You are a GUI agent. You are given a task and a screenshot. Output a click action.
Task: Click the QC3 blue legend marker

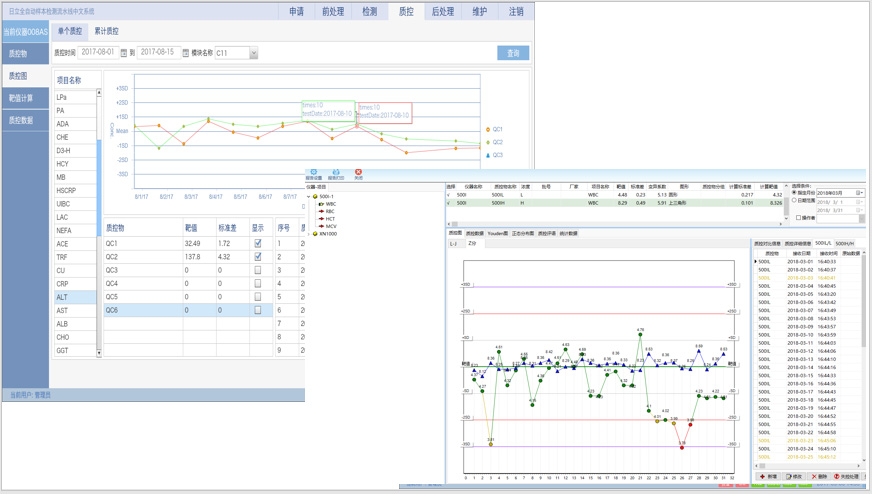click(488, 155)
